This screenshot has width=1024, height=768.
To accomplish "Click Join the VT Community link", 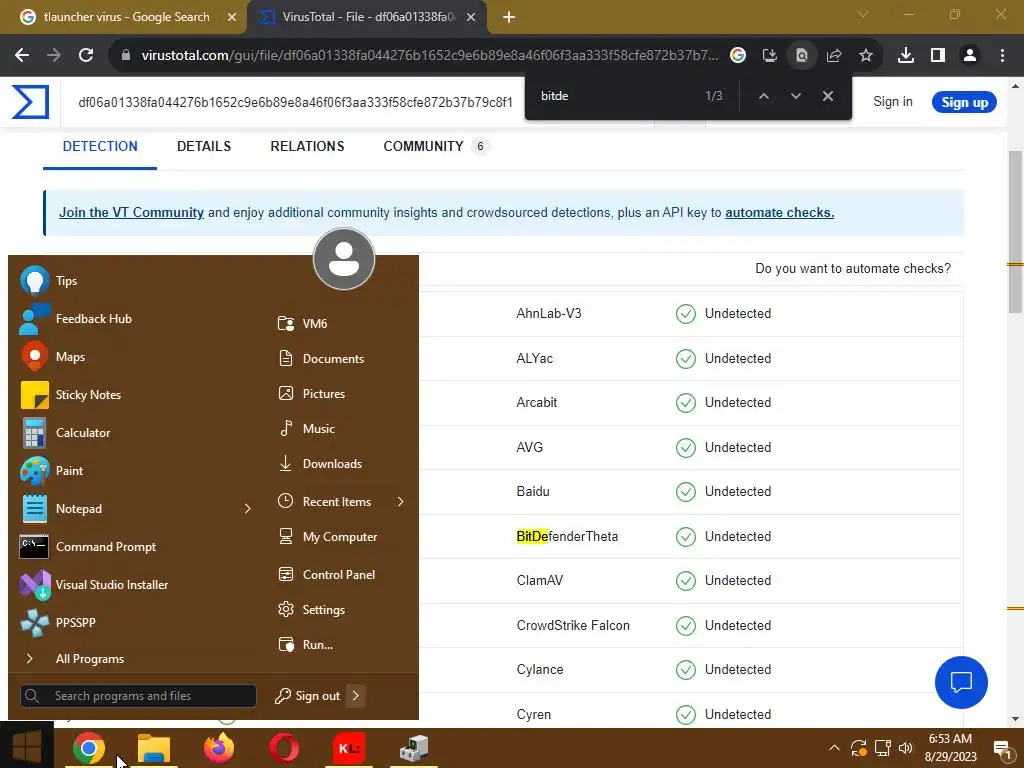I will (131, 213).
